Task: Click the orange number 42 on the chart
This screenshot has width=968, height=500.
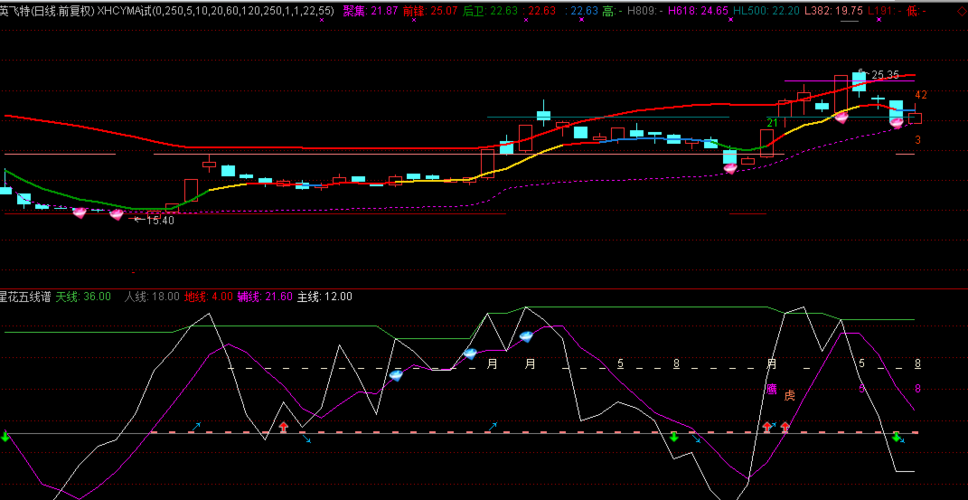Action: pyautogui.click(x=921, y=95)
